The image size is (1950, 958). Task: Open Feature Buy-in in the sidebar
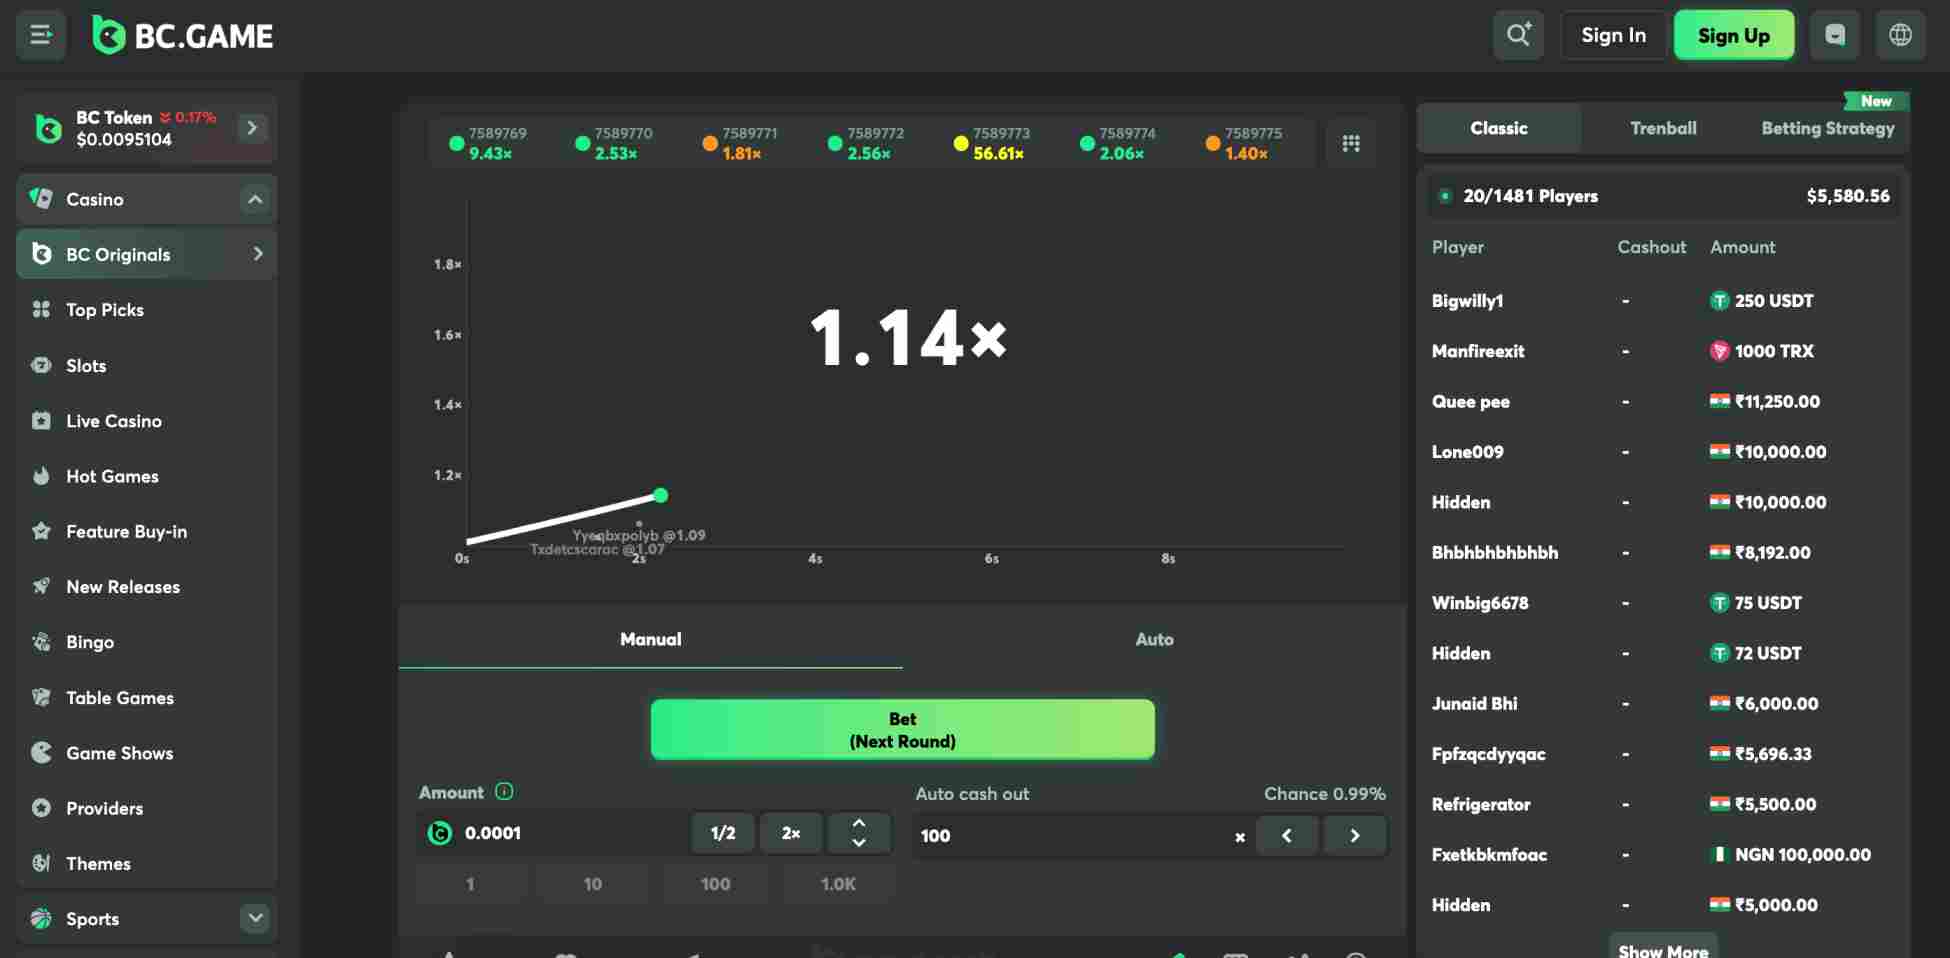[x=146, y=532]
